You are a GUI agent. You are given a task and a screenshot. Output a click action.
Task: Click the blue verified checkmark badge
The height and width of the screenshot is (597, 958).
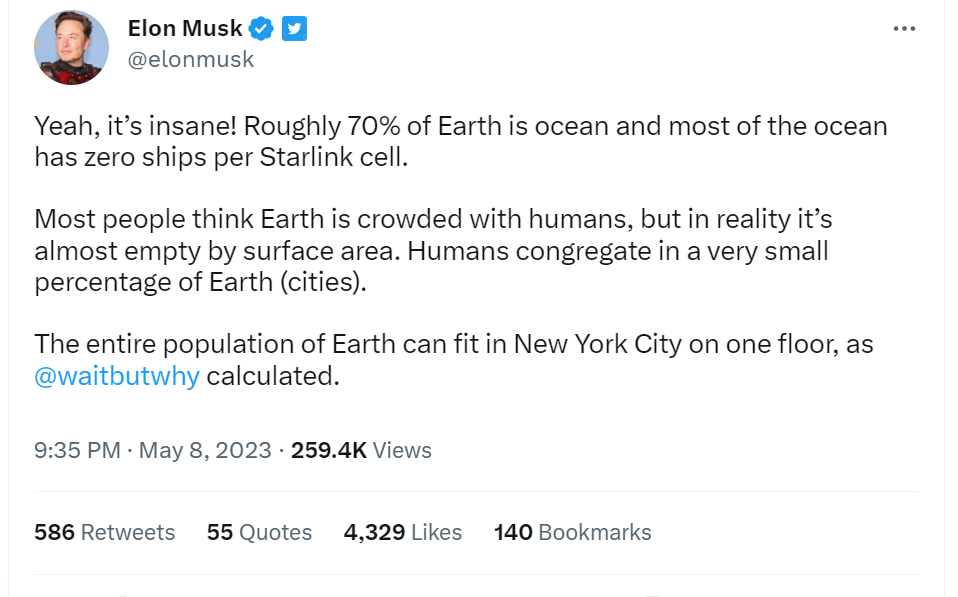(x=262, y=29)
